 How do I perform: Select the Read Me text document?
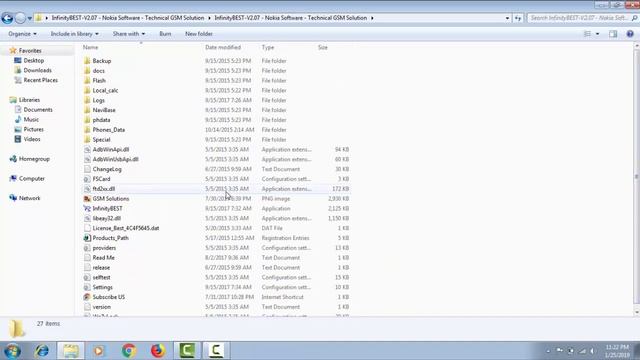tap(103, 258)
